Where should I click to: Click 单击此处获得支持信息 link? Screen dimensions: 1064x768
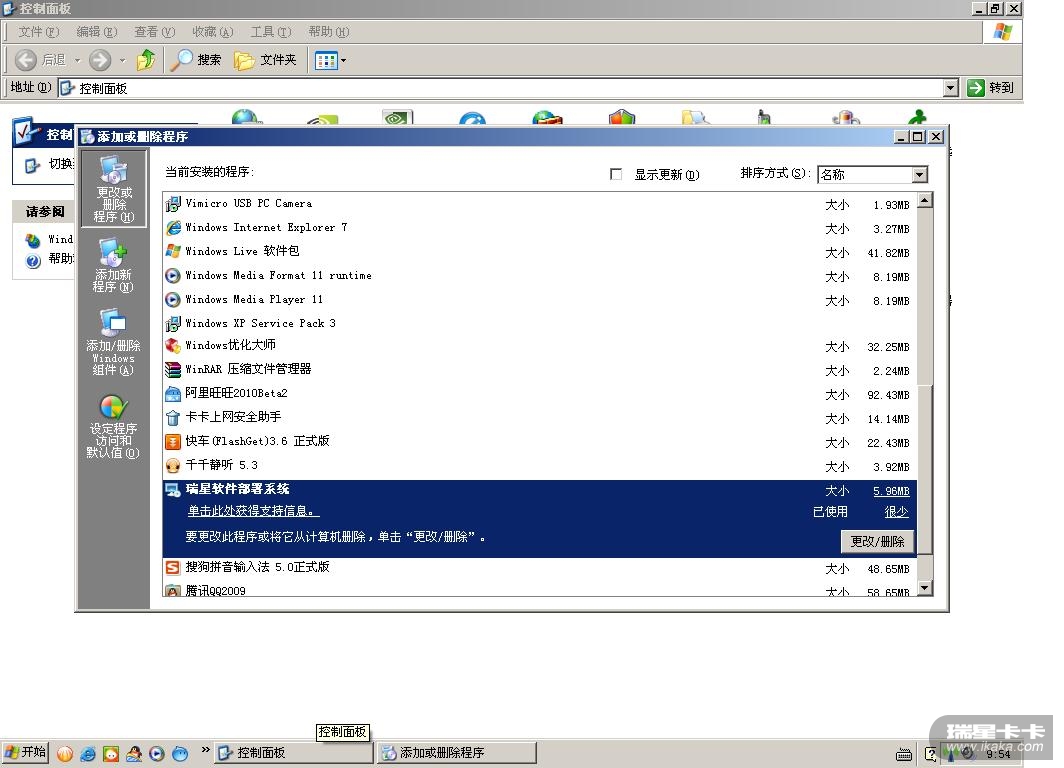point(252,511)
